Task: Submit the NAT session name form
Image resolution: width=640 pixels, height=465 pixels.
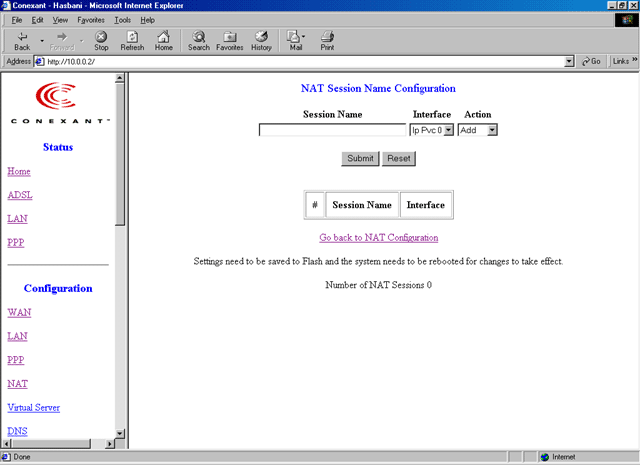Action: coord(360,158)
